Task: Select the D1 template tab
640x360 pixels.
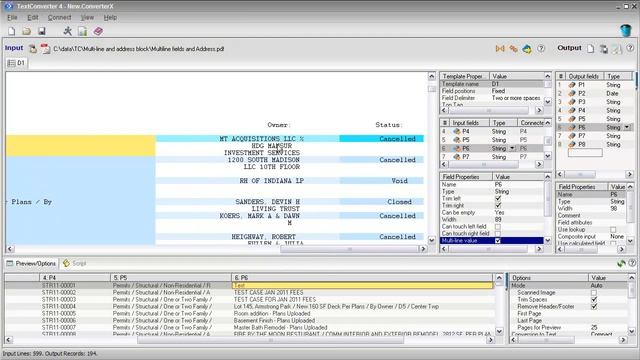Action: [16, 63]
